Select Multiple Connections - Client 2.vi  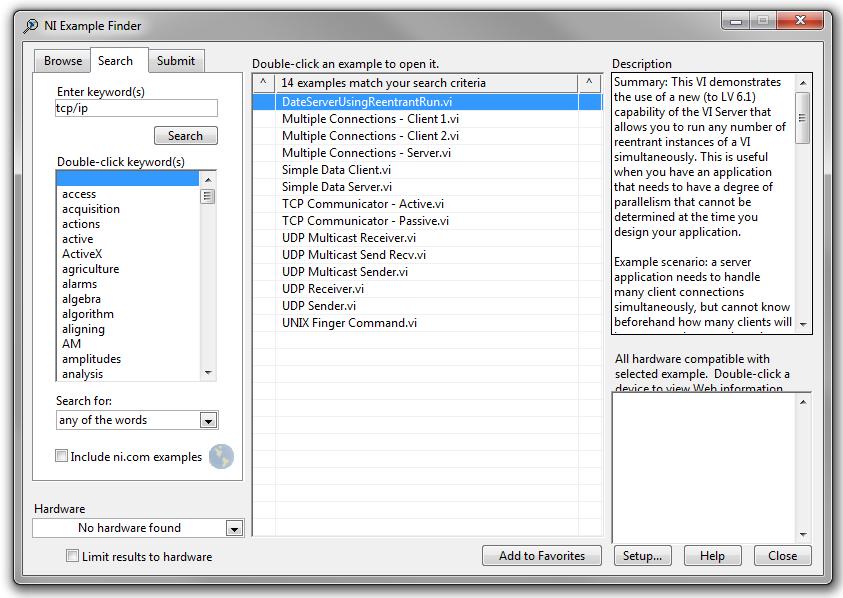tap(427, 136)
